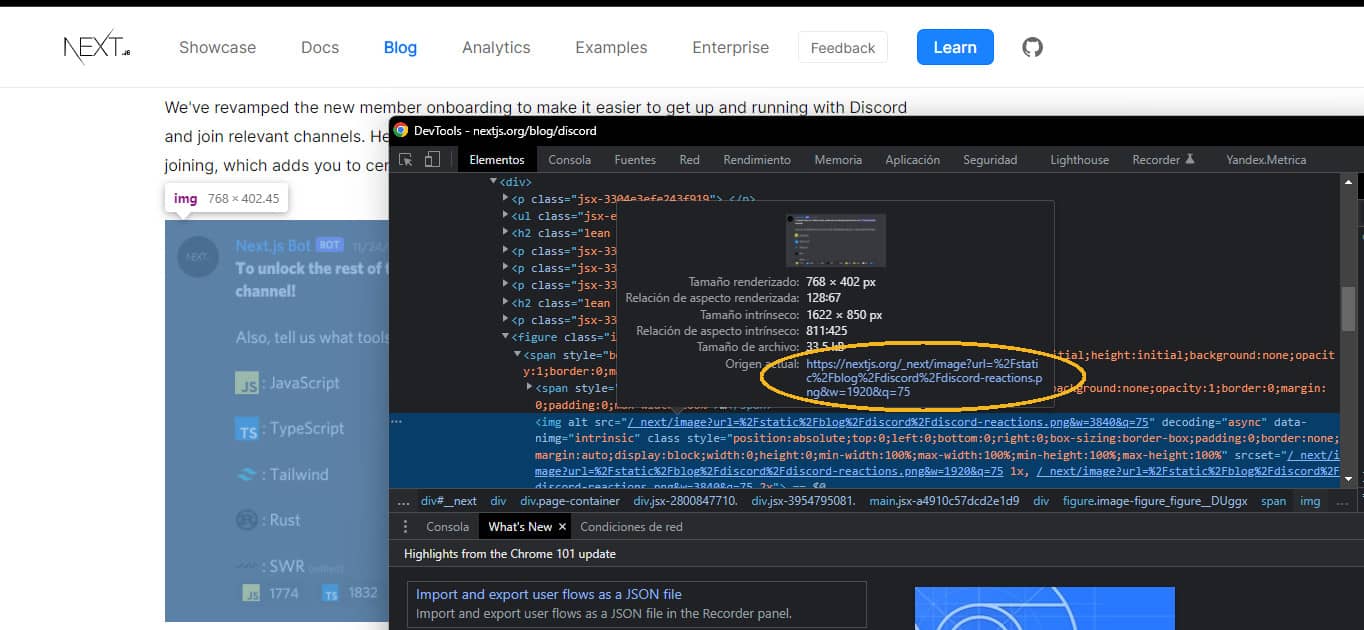
Task: Open the Lighthouse tab
Action: tap(1079, 159)
